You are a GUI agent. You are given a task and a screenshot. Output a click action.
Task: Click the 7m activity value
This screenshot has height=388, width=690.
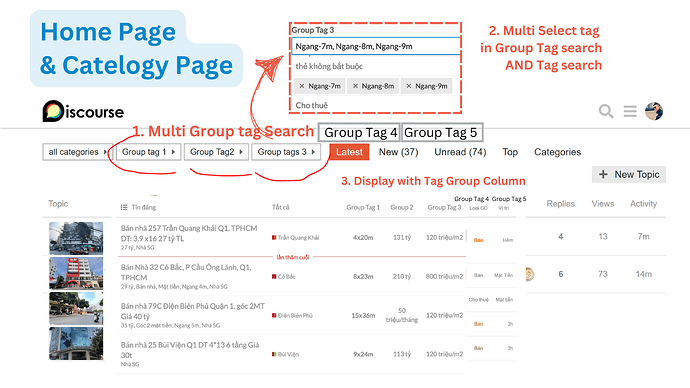pos(643,237)
